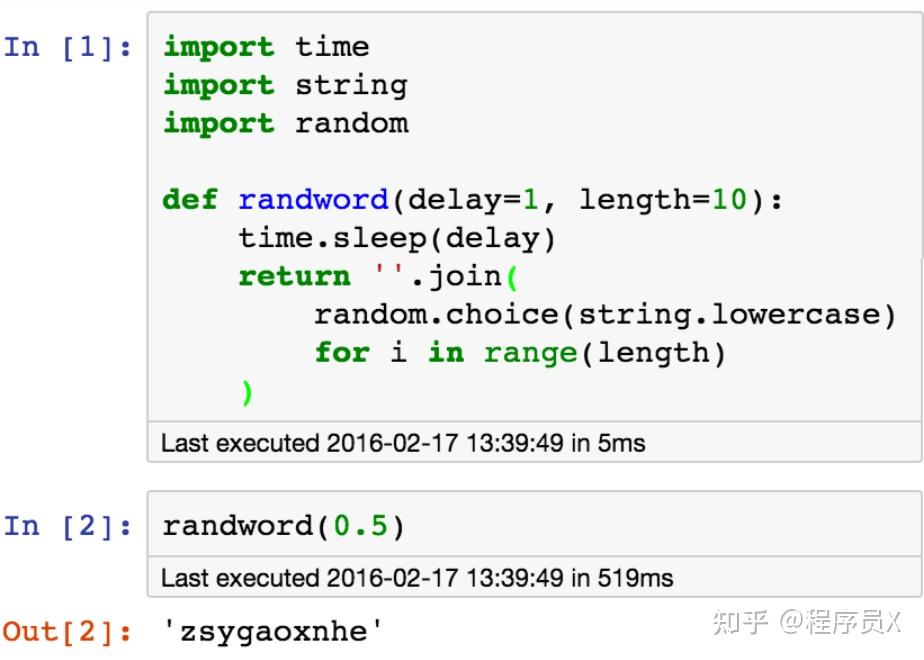Click the green closing parenthesis in cell 1

pyautogui.click(x=247, y=392)
